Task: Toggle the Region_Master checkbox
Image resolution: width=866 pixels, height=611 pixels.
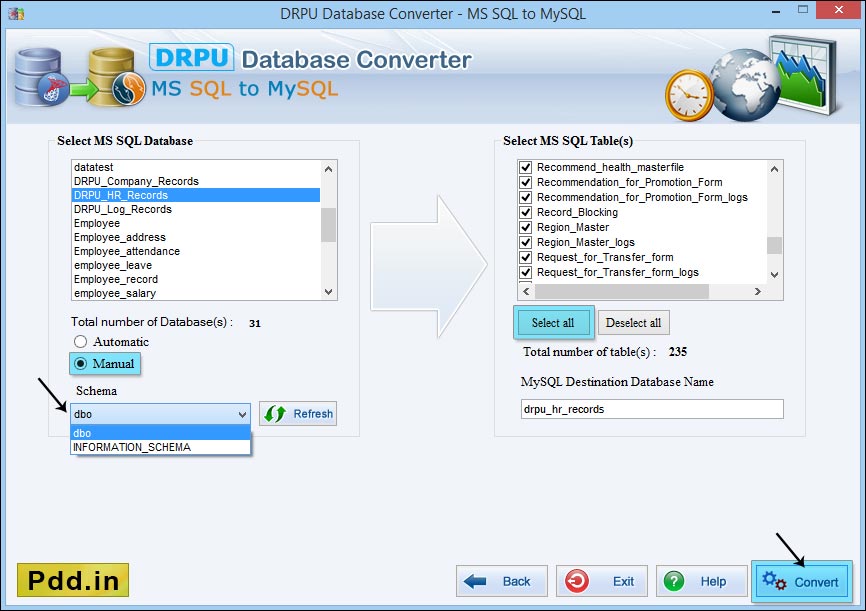Action: coord(525,227)
